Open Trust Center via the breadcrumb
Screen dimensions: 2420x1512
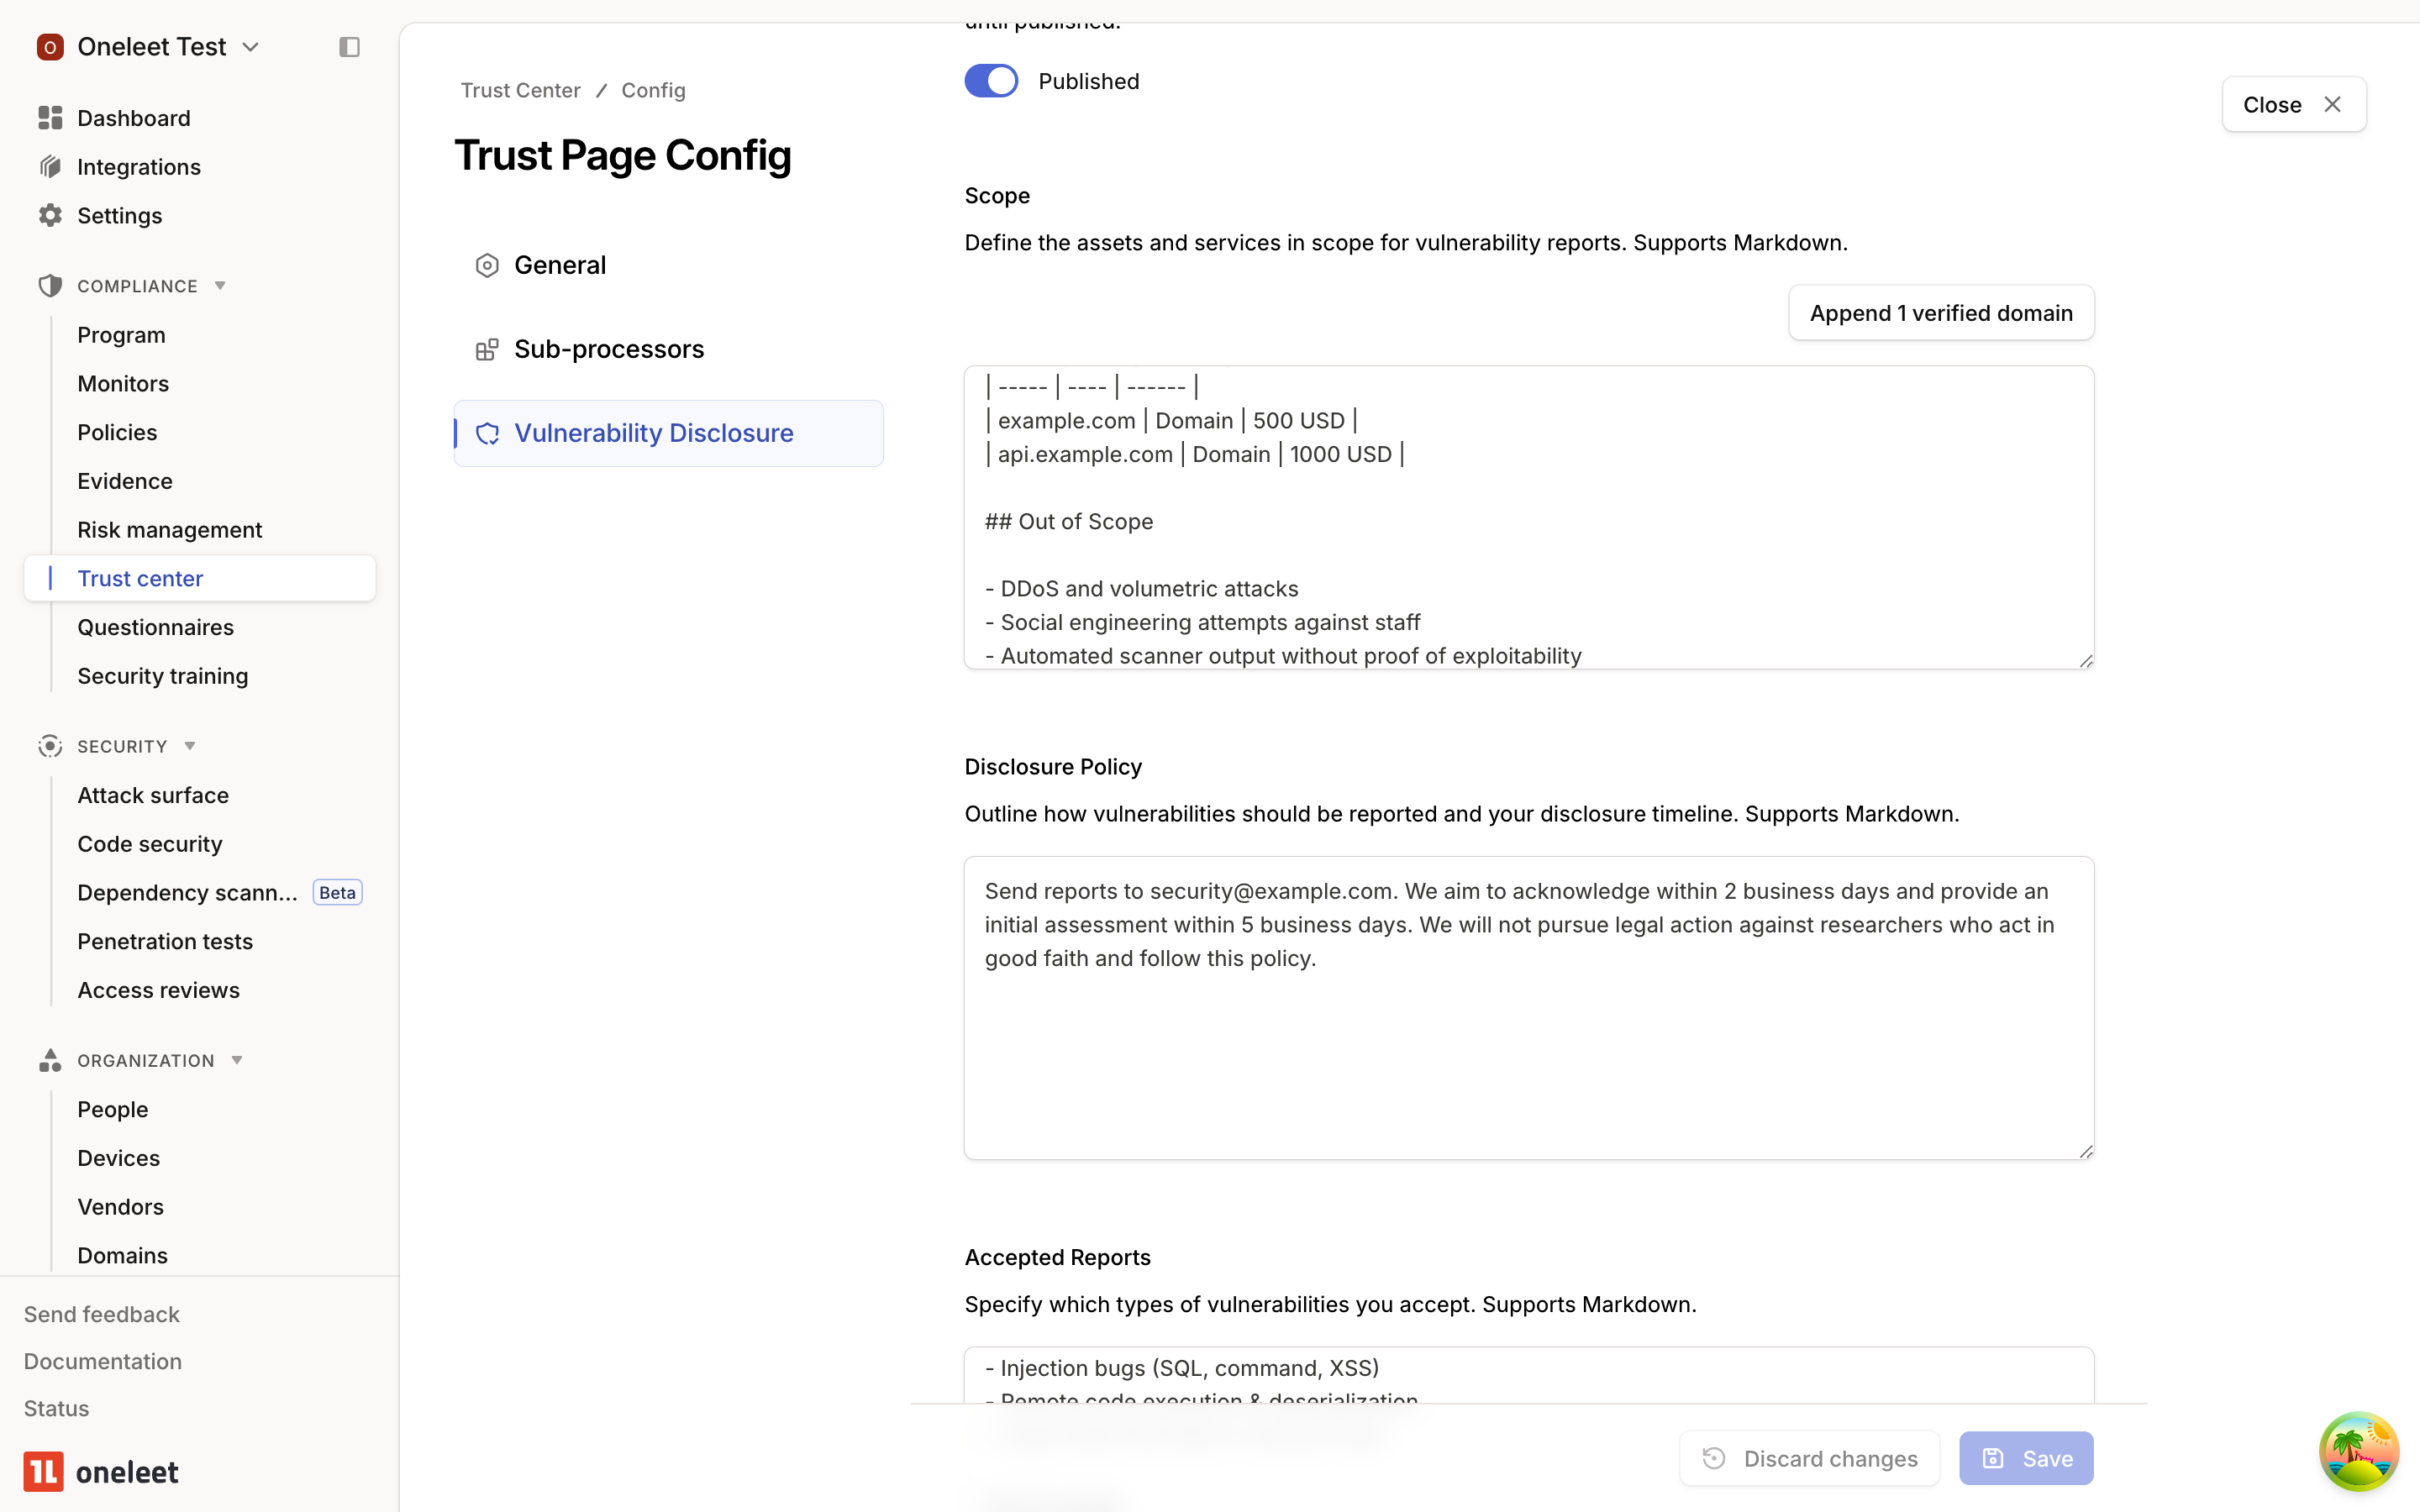(521, 90)
